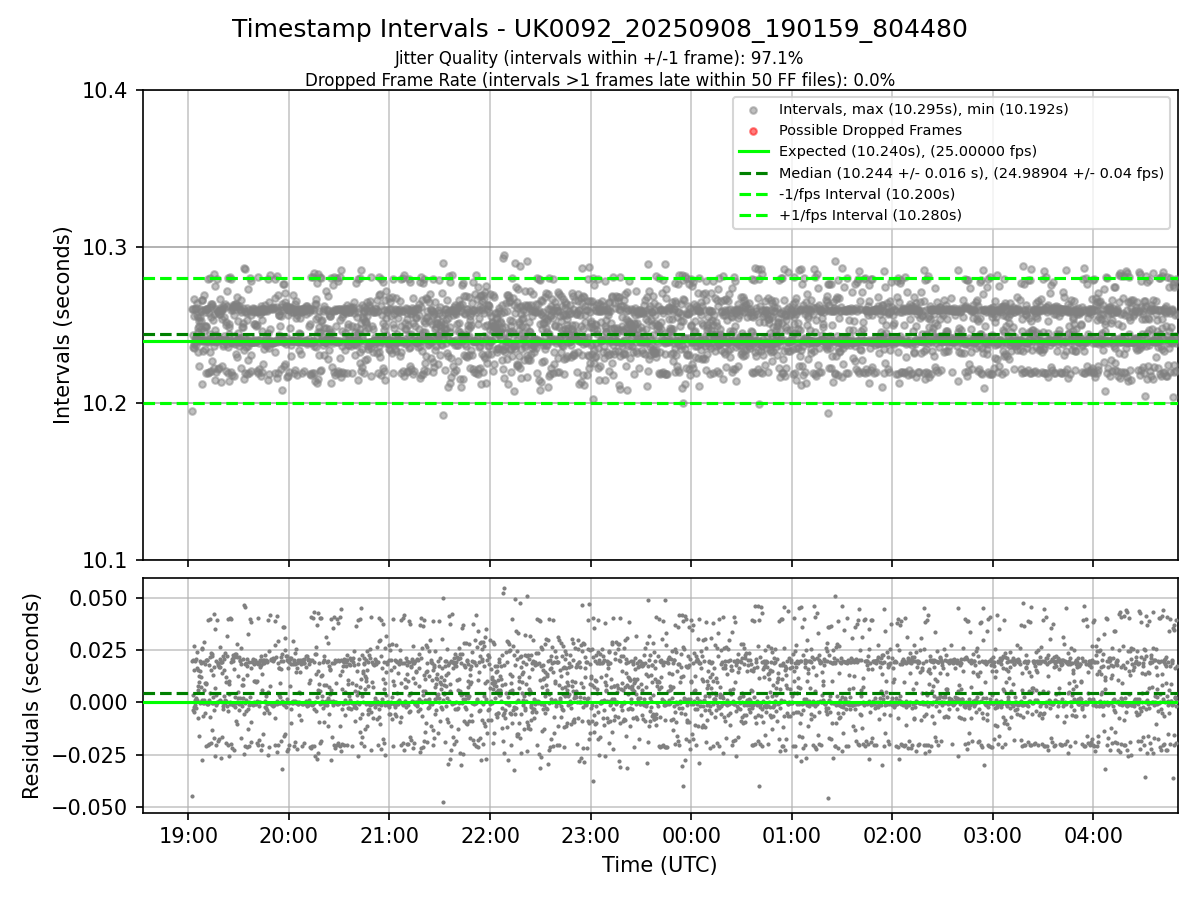The height and width of the screenshot is (900, 1200).
Task: Click the 02:00 x-axis tick label
Action: point(892,834)
